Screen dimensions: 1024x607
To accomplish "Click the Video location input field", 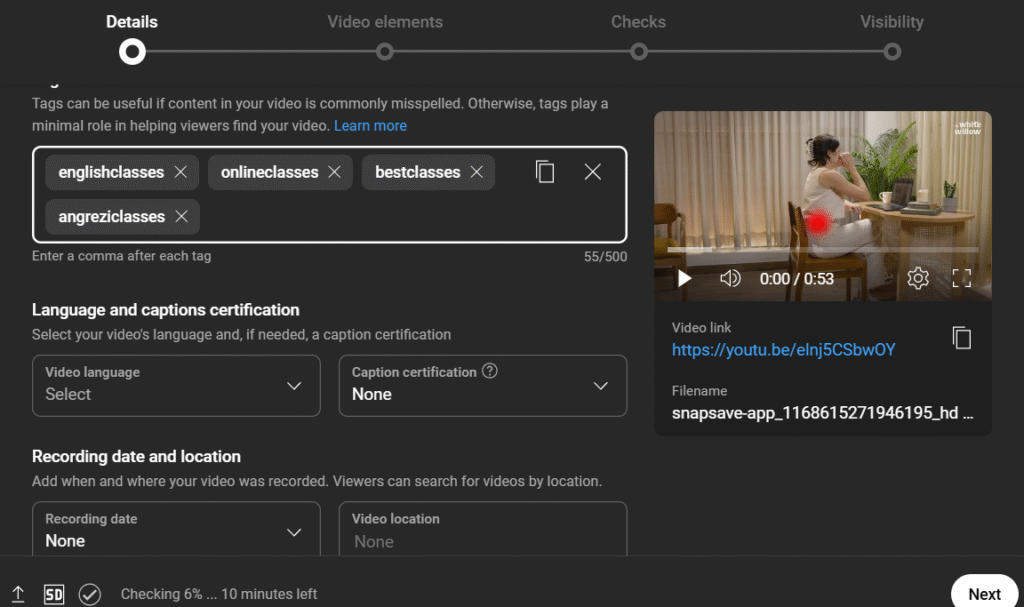I will 483,540.
